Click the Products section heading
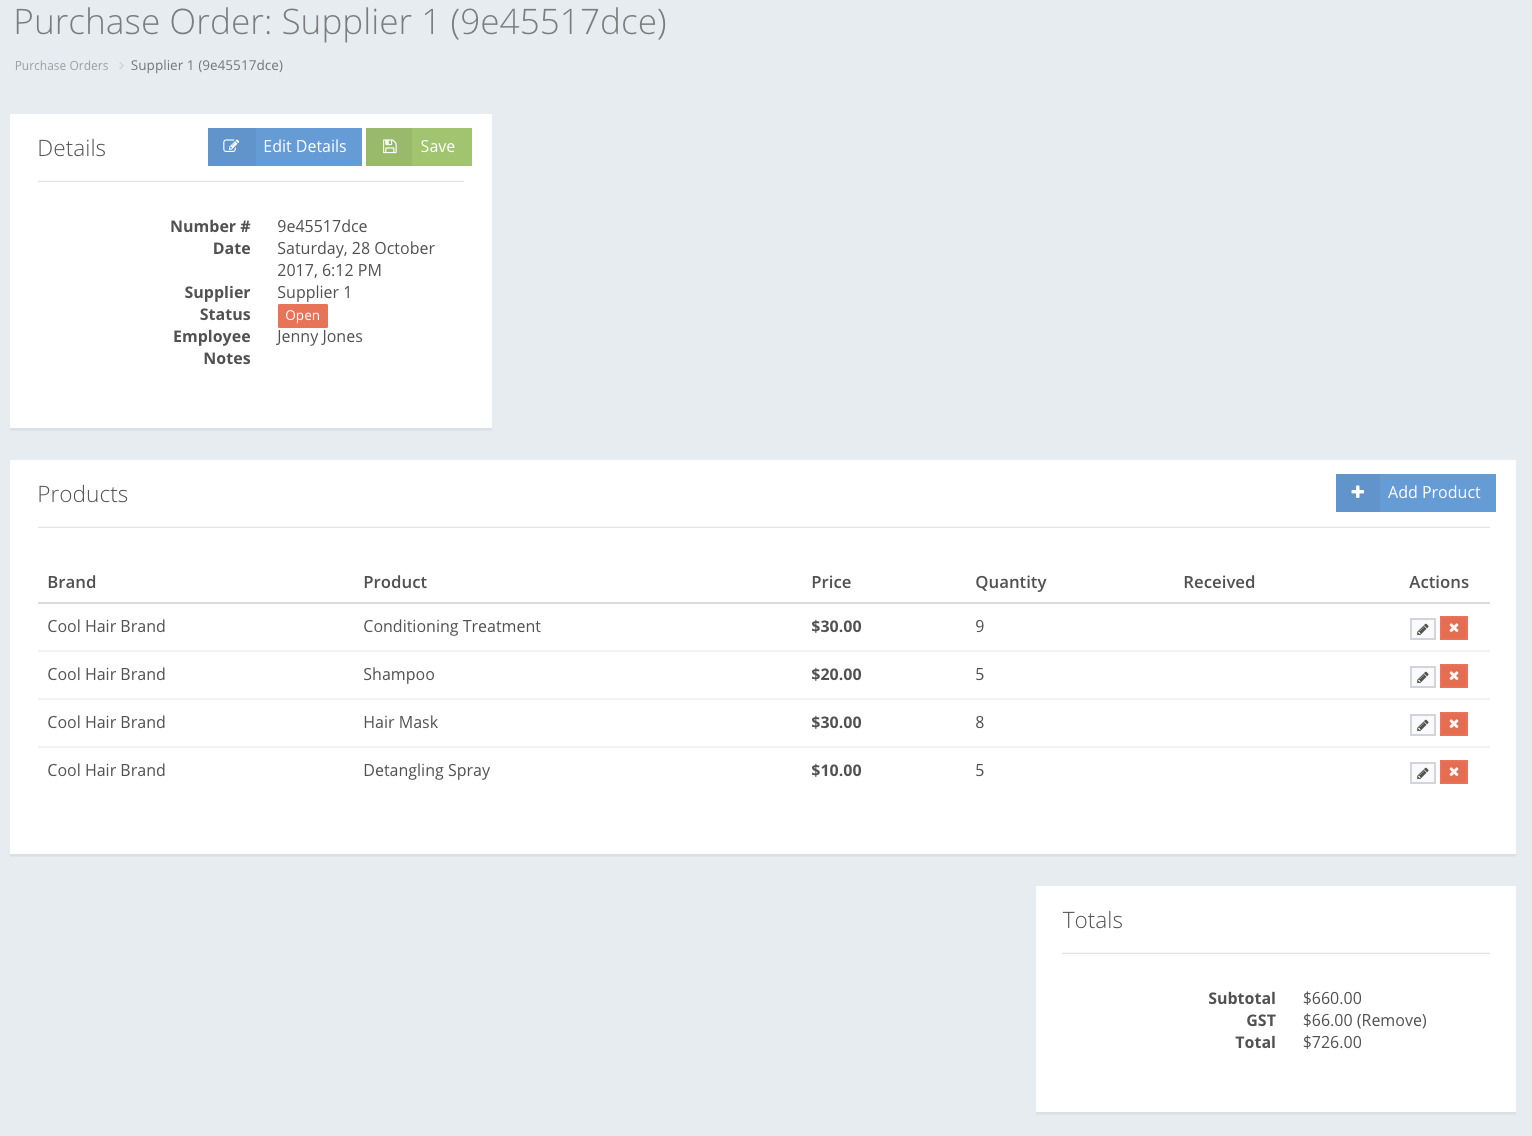This screenshot has height=1136, width=1532. point(83,494)
